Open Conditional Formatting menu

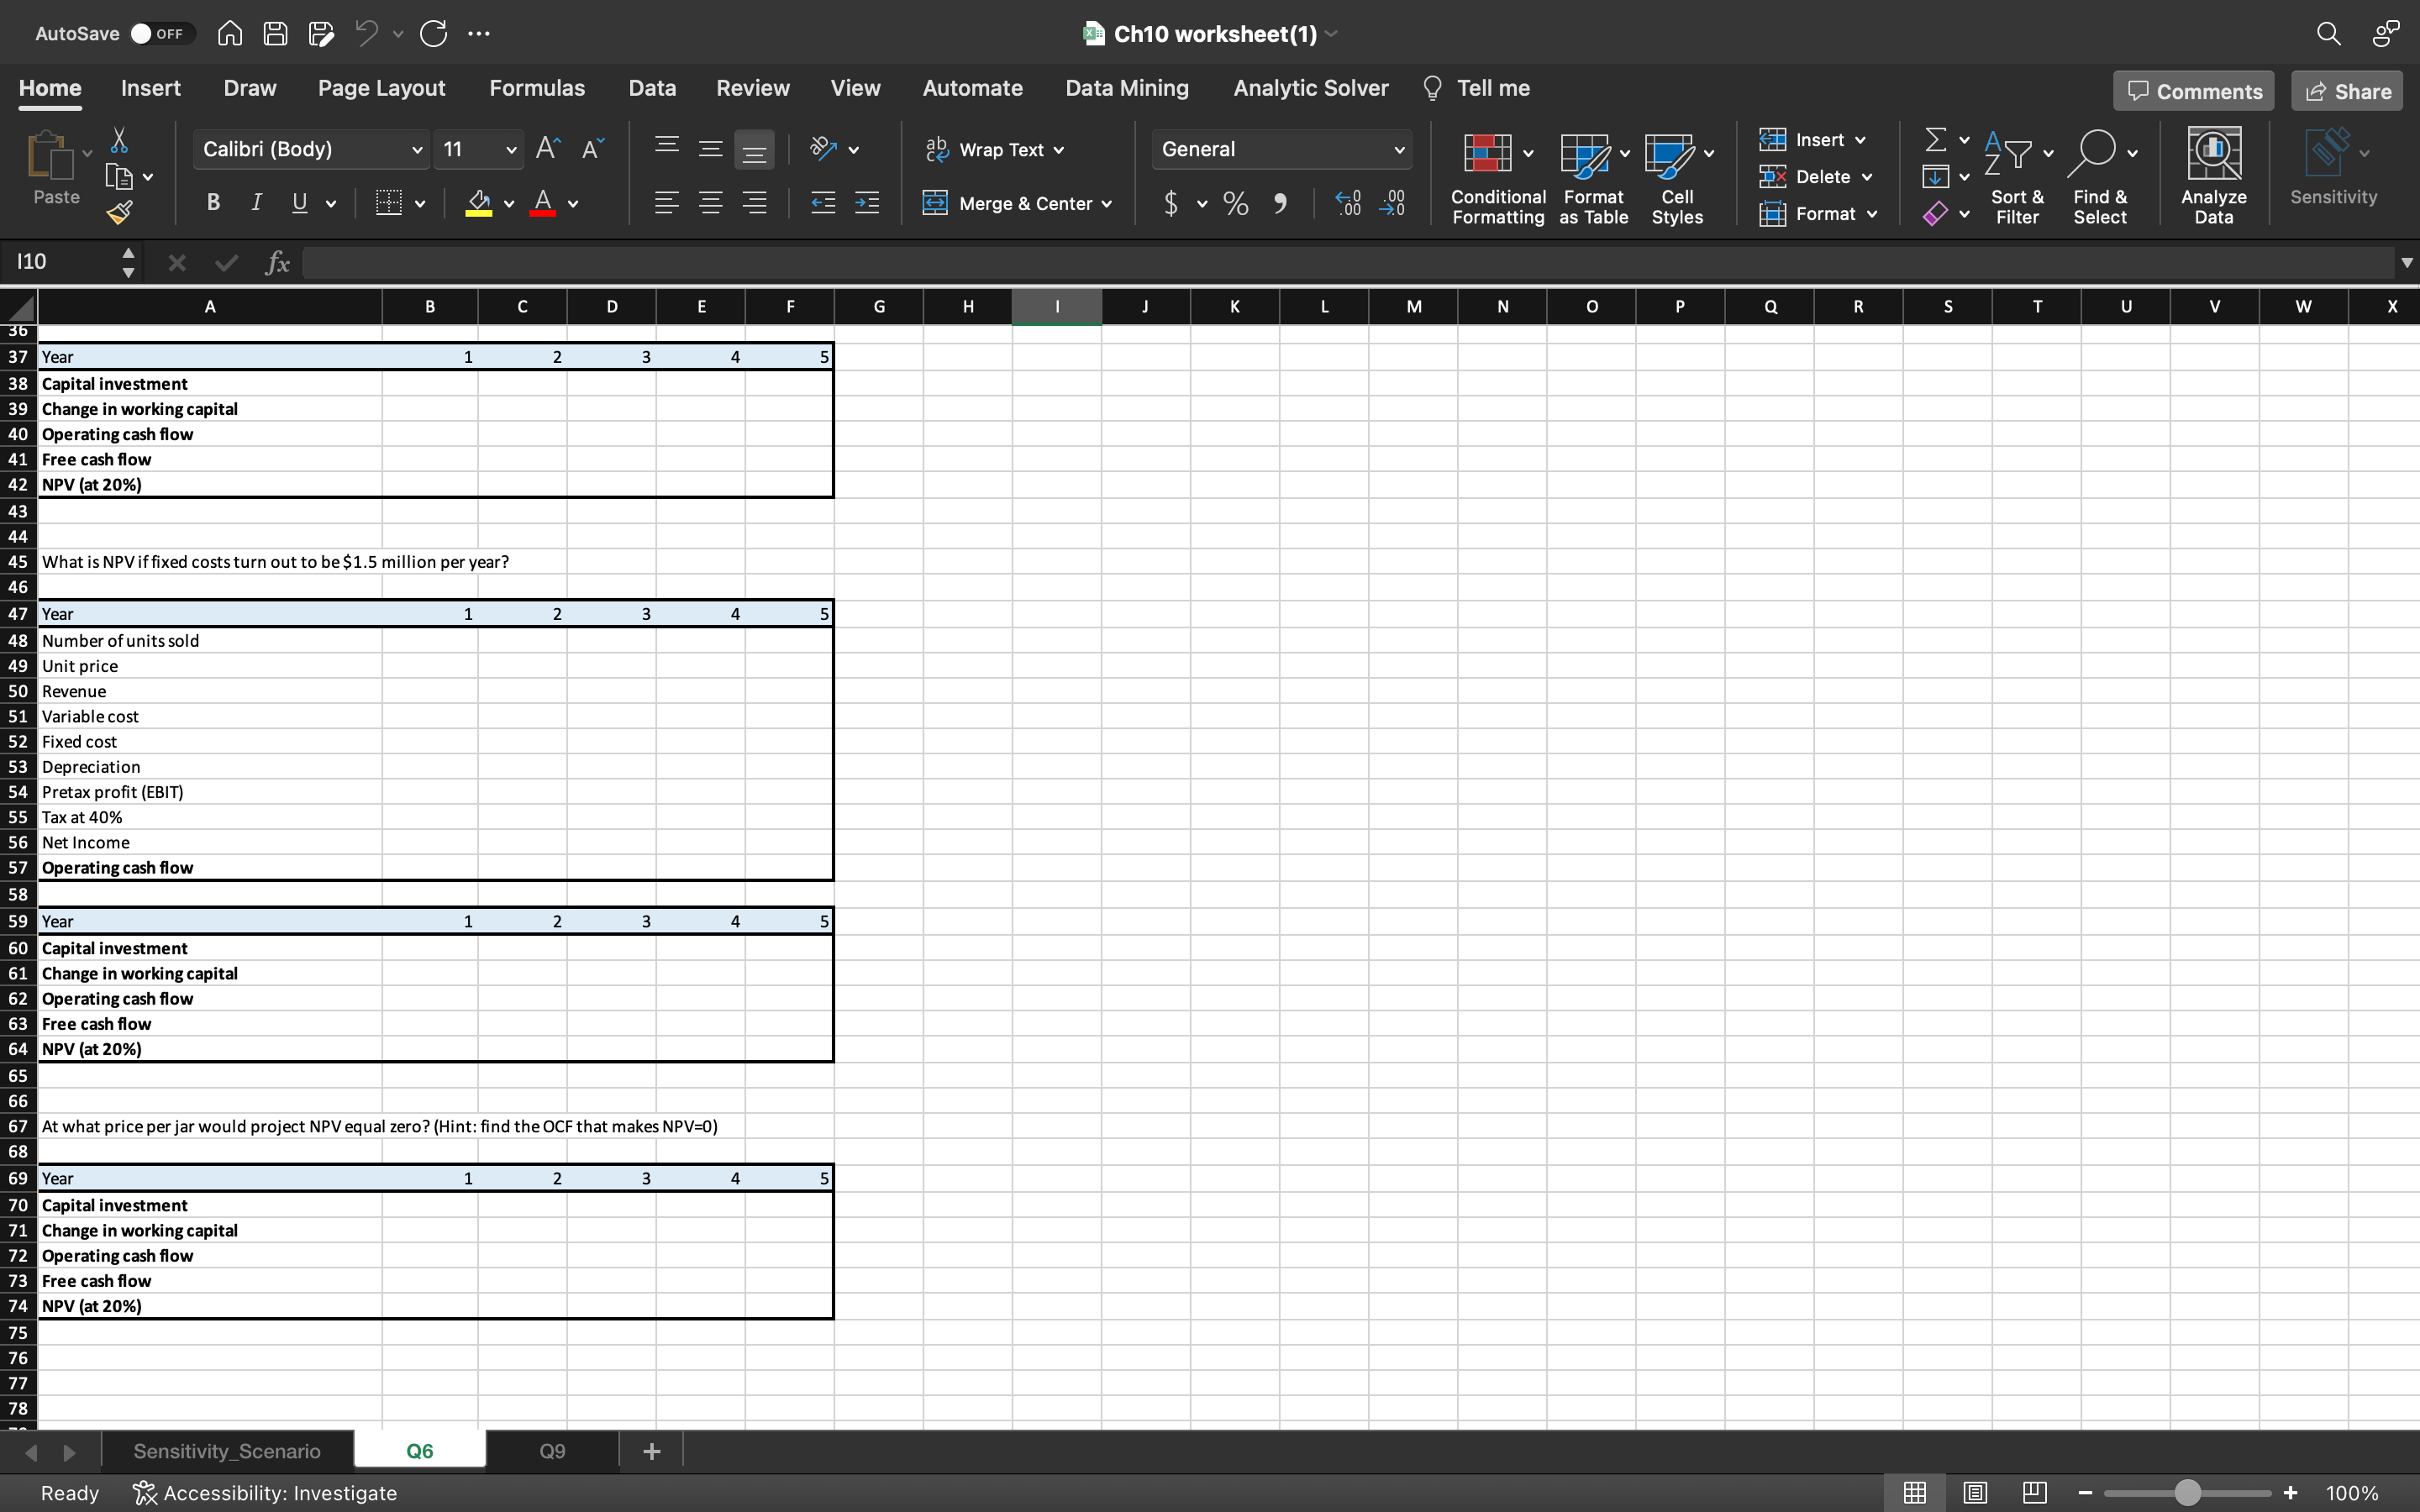point(1497,178)
